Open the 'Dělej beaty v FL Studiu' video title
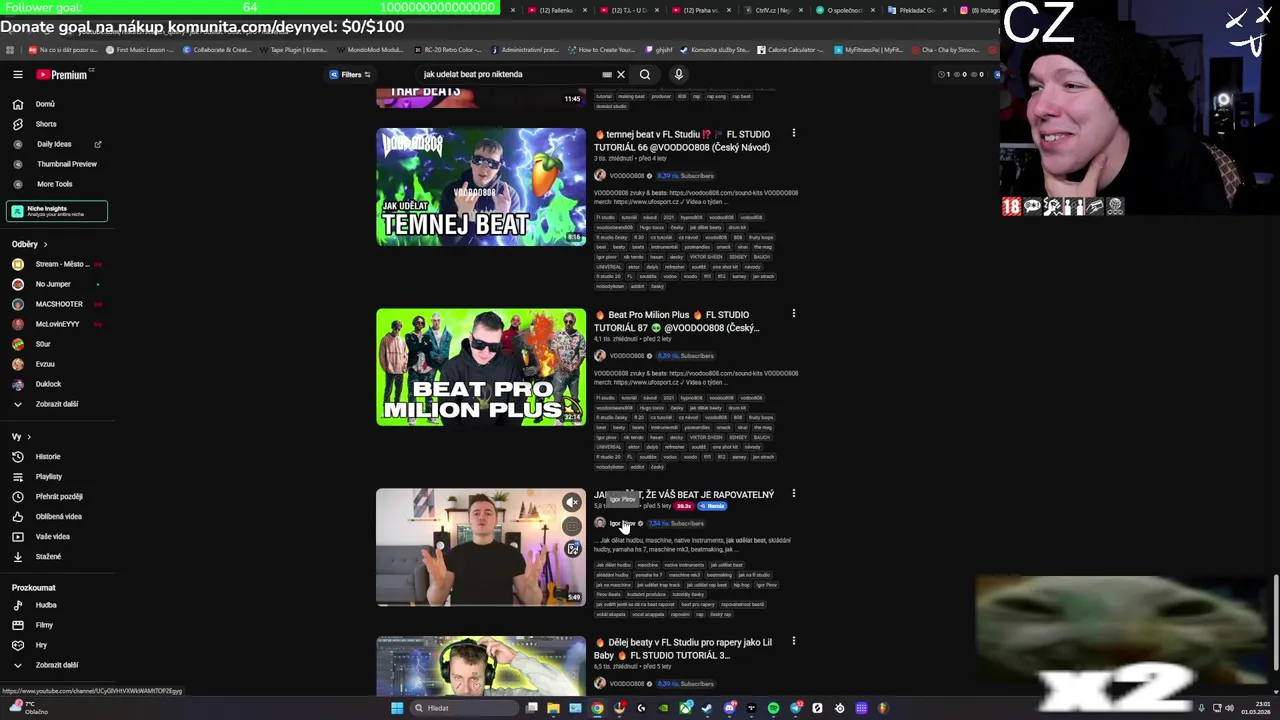Screen dimensions: 1280x720 tap(683, 649)
